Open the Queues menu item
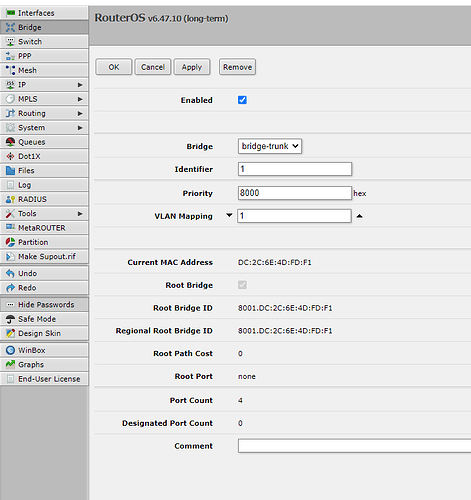This screenshot has height=500, width=471. pos(44,142)
